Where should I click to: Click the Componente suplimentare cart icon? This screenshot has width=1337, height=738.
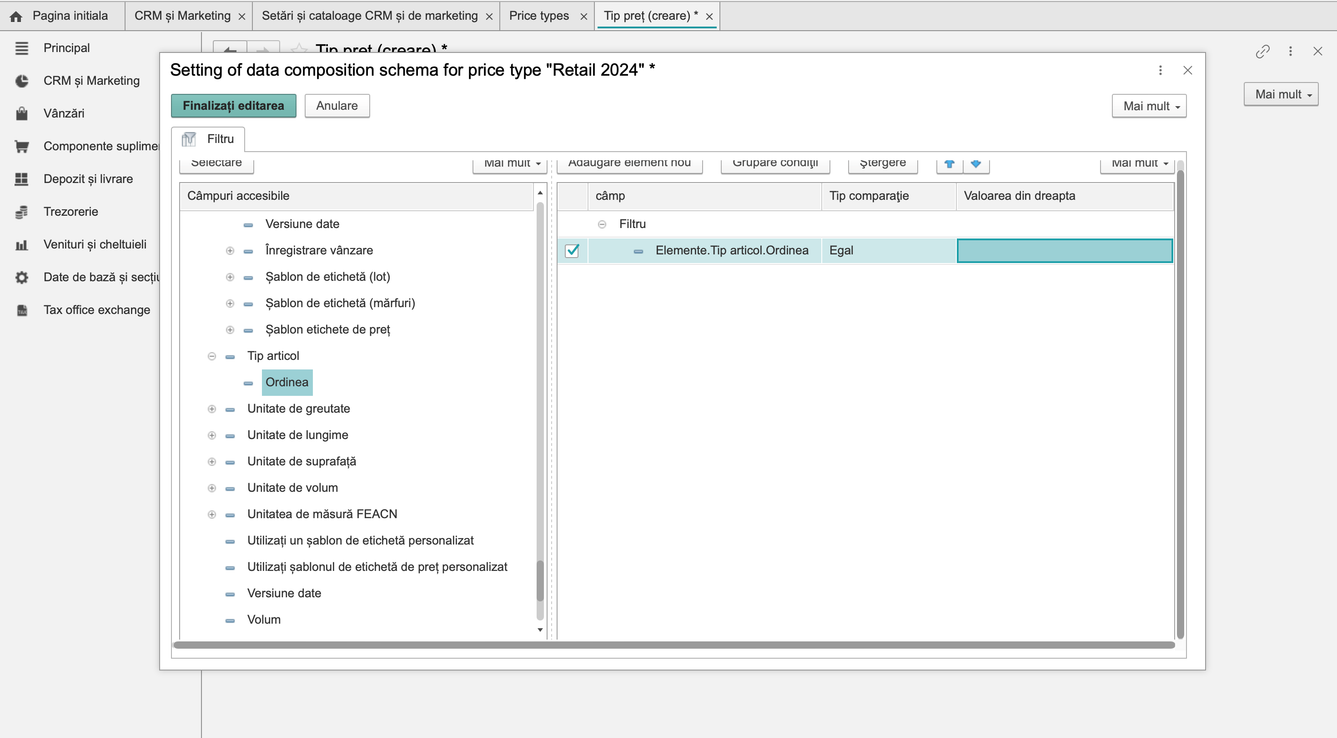click(x=21, y=146)
